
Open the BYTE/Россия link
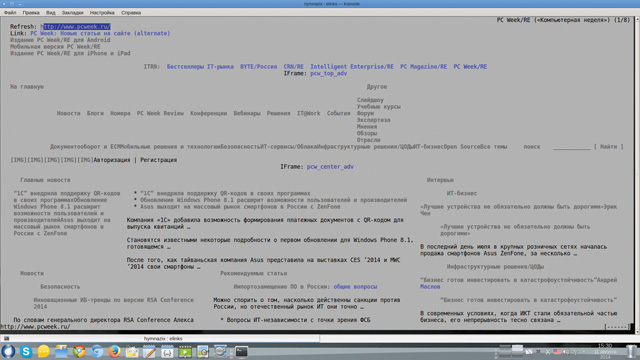click(x=258, y=67)
